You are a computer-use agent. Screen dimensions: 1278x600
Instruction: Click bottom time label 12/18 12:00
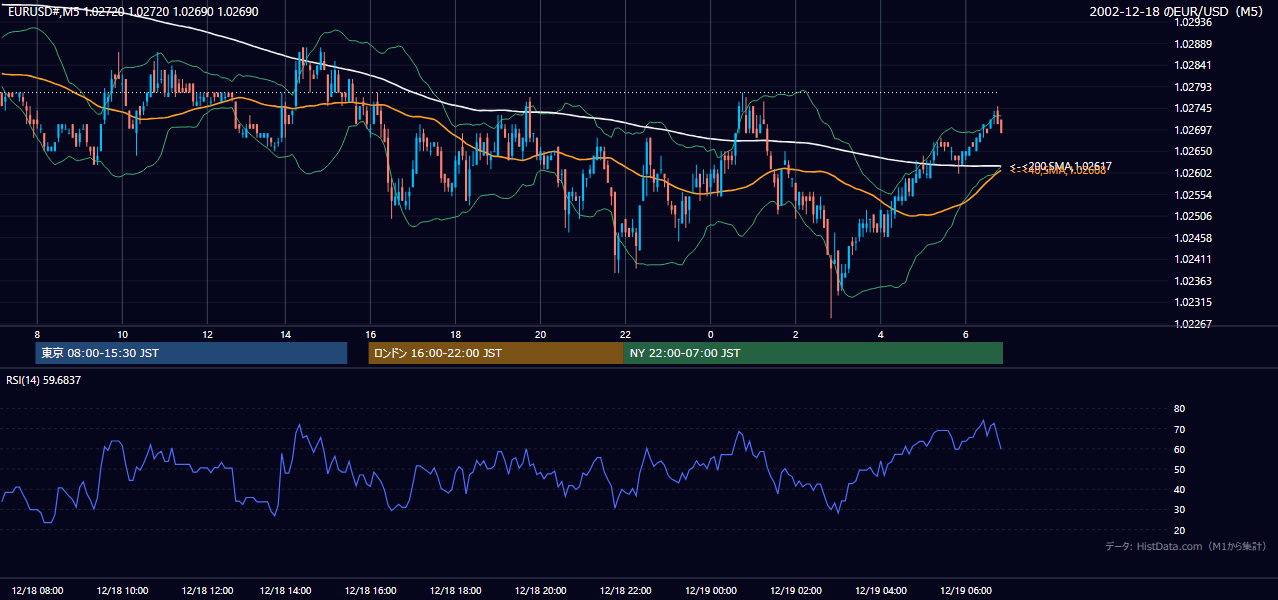point(207,590)
